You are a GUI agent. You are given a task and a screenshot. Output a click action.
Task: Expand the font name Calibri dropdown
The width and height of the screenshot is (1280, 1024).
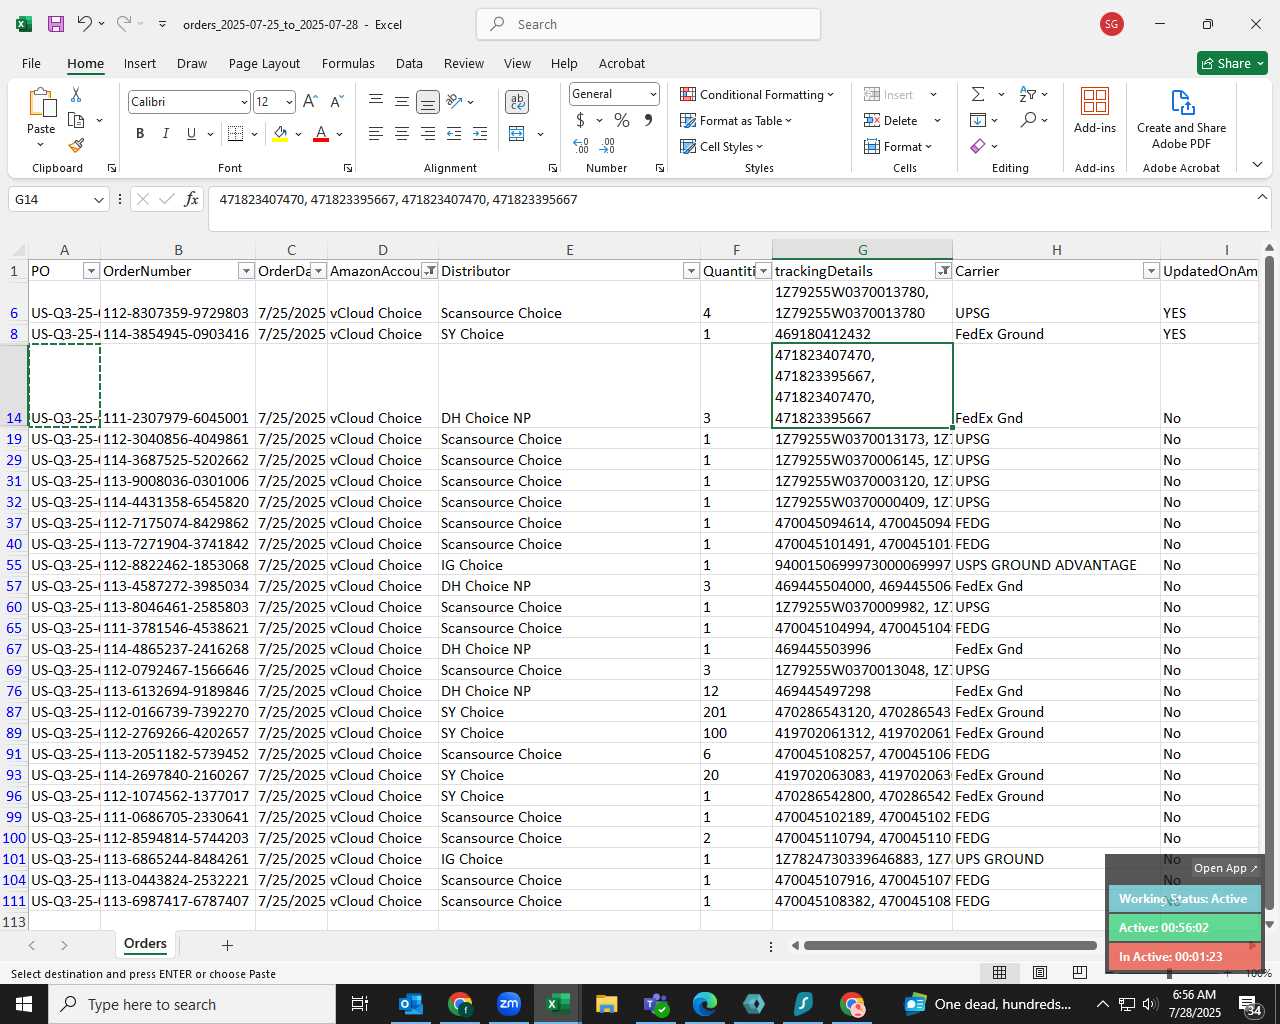243,102
